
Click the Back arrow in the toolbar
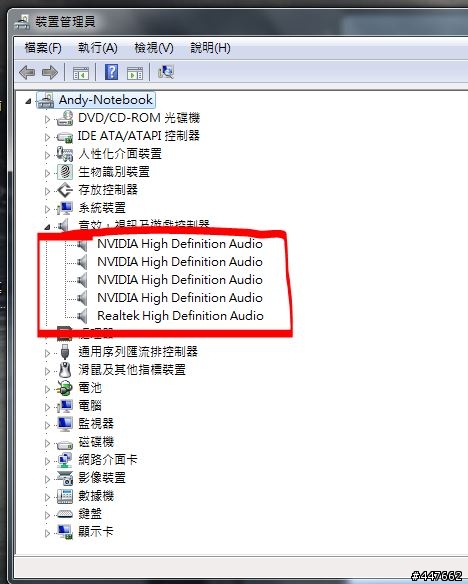pos(27,72)
